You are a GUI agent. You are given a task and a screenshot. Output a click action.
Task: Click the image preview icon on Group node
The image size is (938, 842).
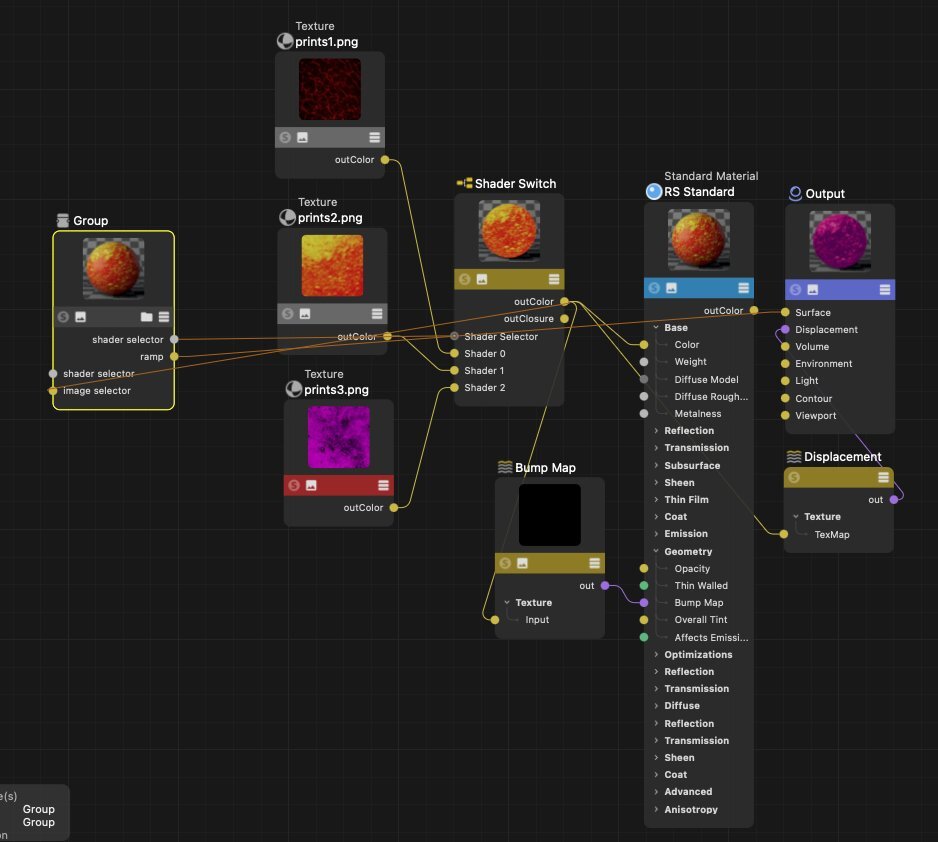pyautogui.click(x=80, y=316)
